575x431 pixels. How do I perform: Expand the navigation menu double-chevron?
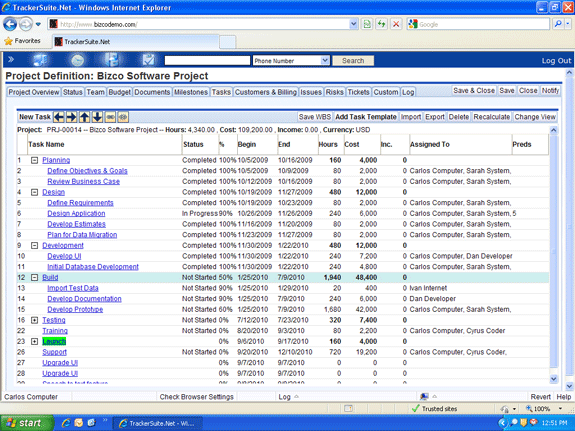(11, 59)
